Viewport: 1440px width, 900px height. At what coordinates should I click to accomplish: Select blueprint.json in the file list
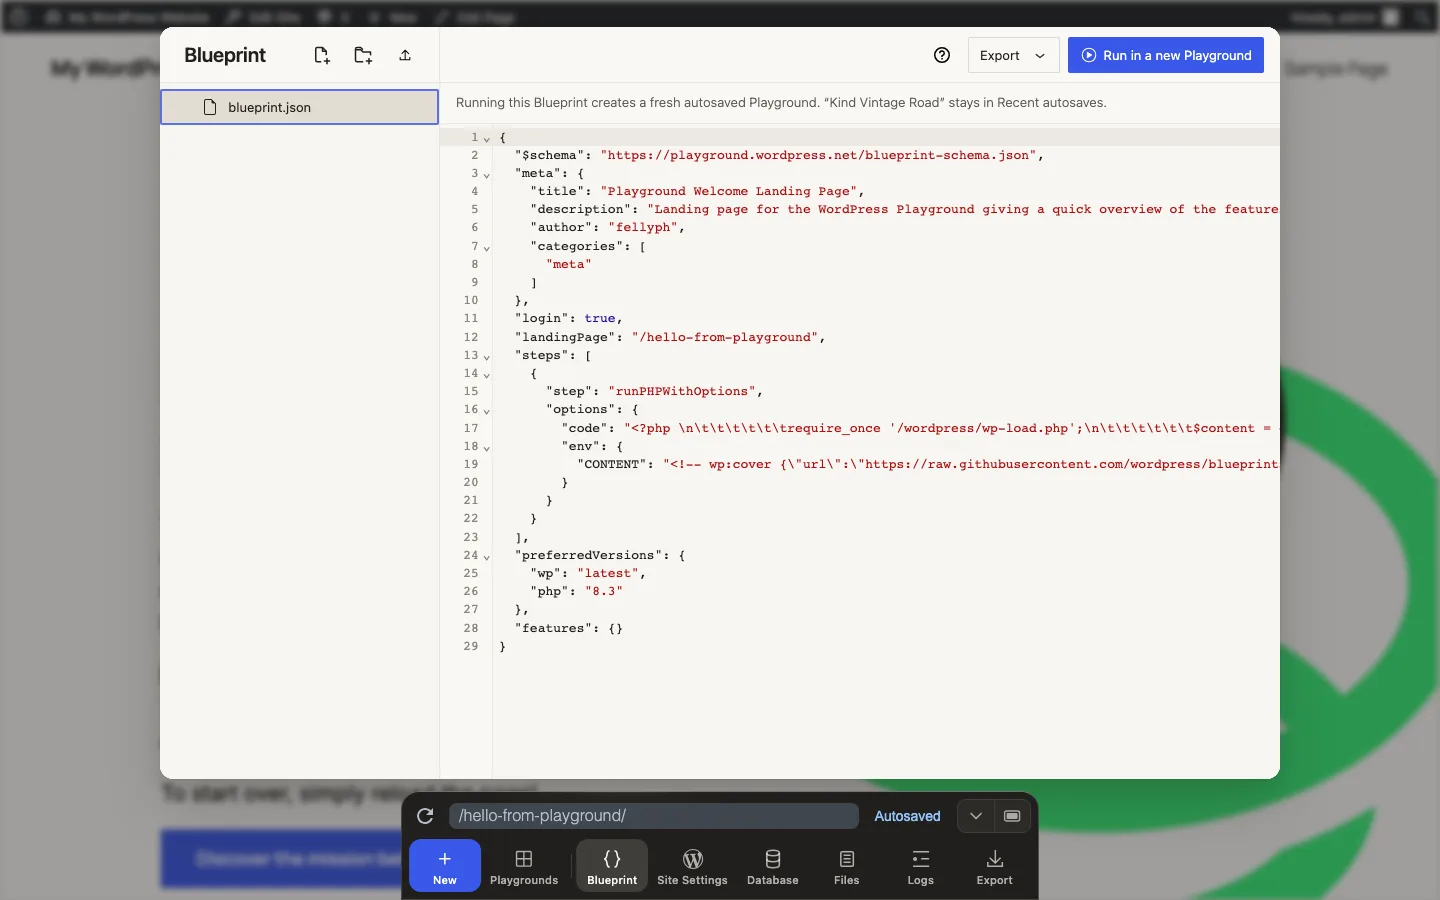tap(299, 107)
